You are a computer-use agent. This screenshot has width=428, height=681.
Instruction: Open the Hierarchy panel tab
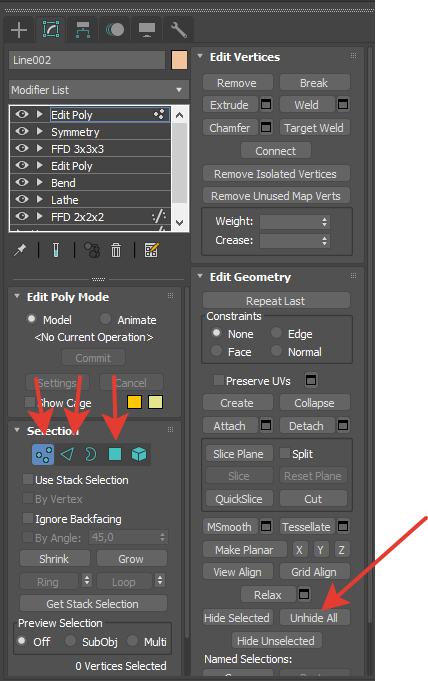click(x=83, y=30)
